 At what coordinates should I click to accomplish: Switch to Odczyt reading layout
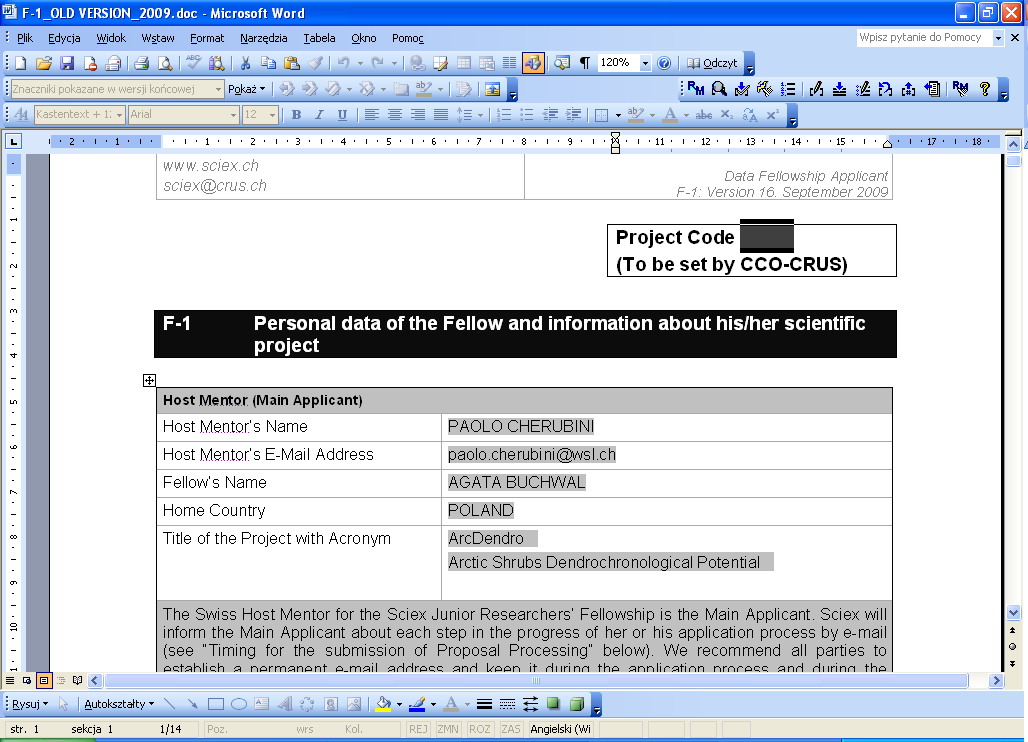[x=712, y=63]
